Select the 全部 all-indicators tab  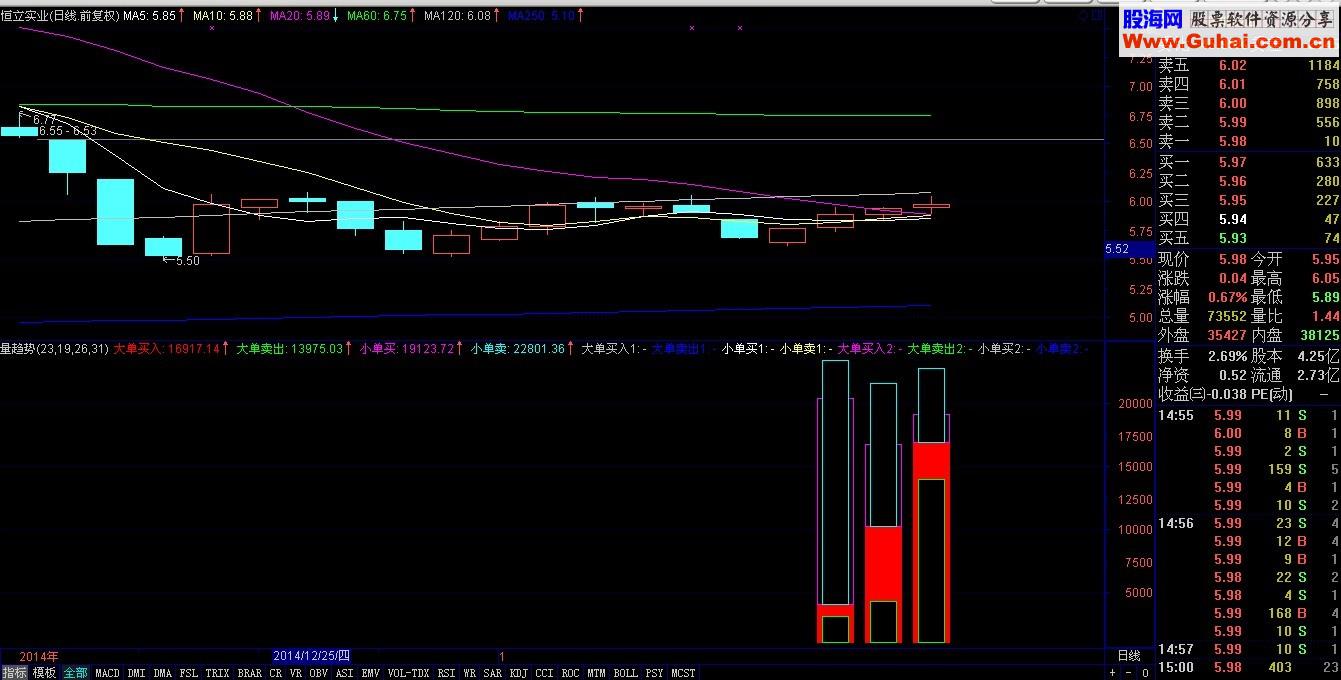pyautogui.click(x=75, y=673)
